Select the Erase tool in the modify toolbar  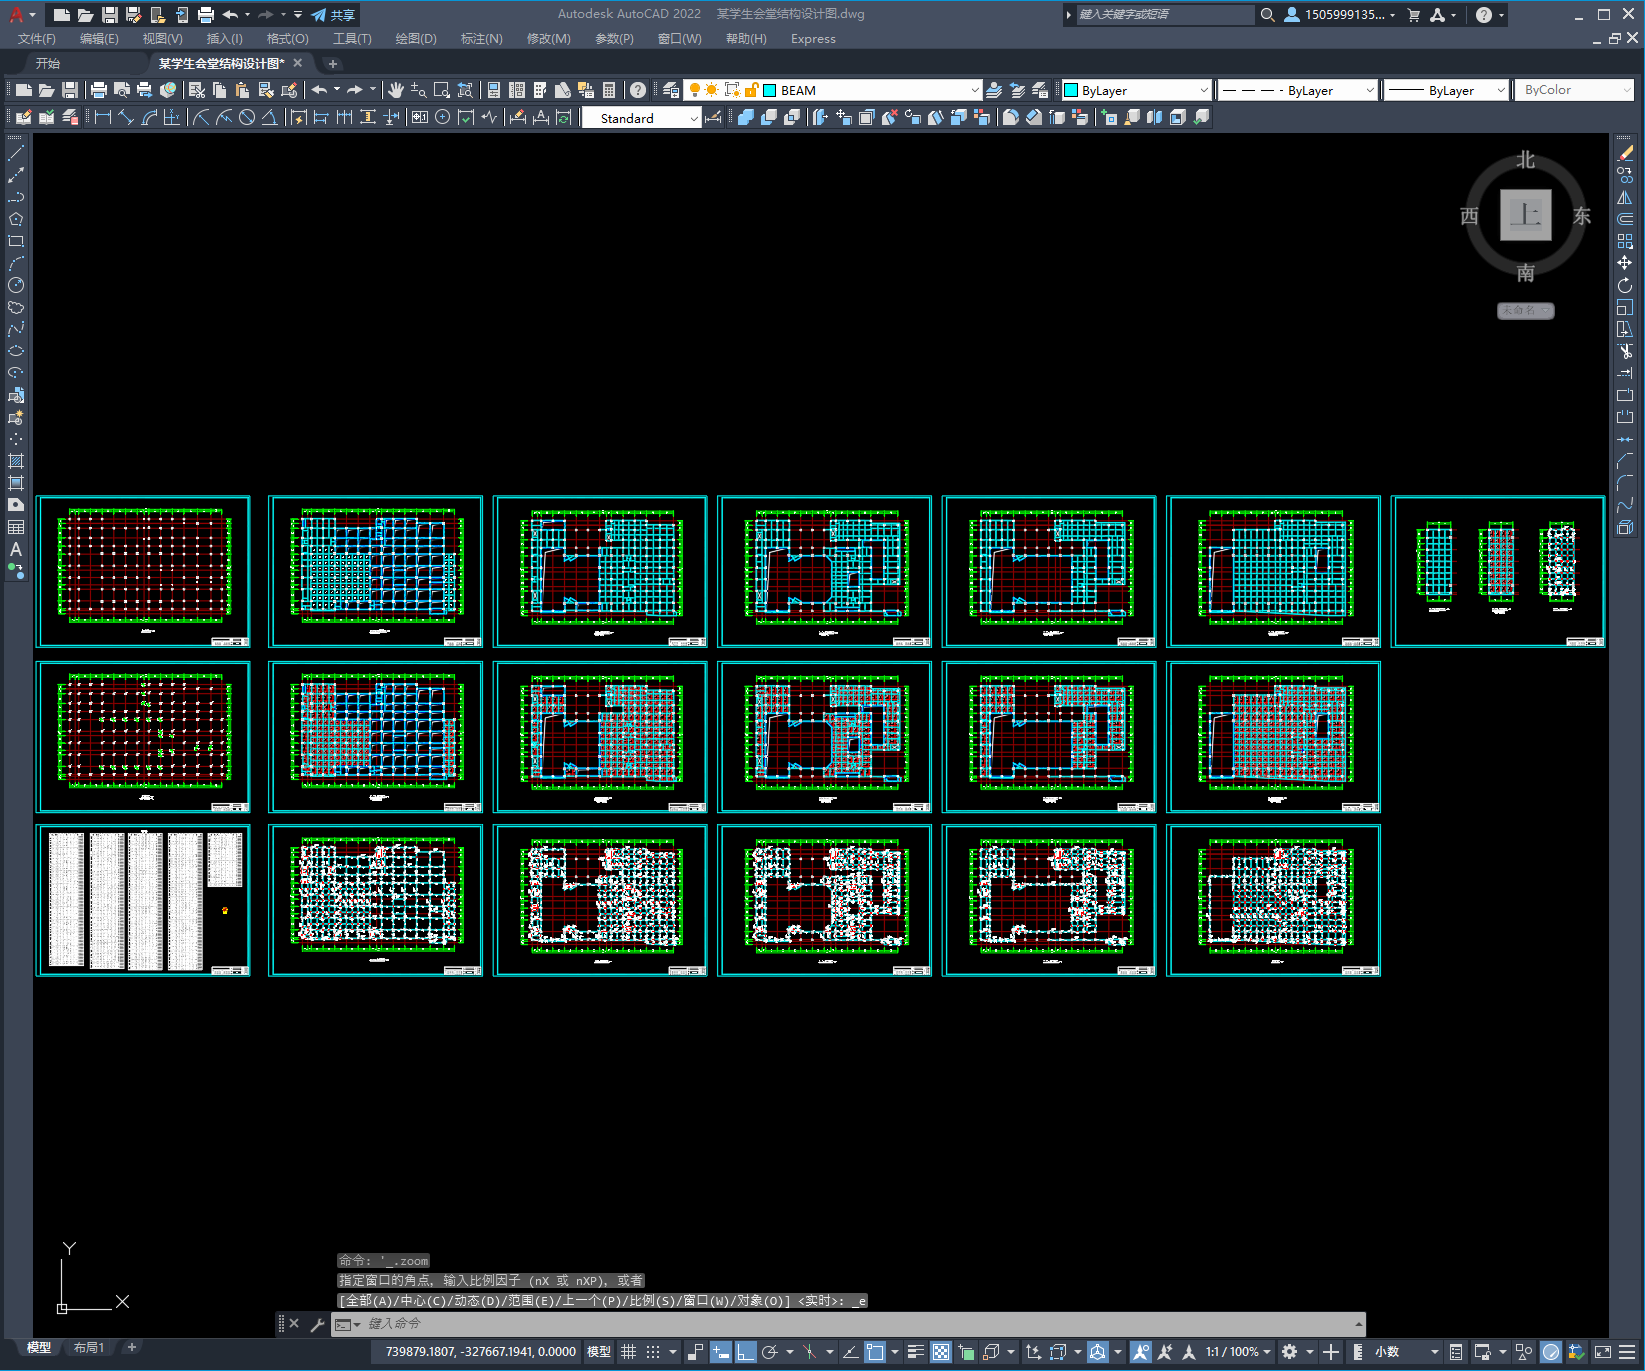1625,153
